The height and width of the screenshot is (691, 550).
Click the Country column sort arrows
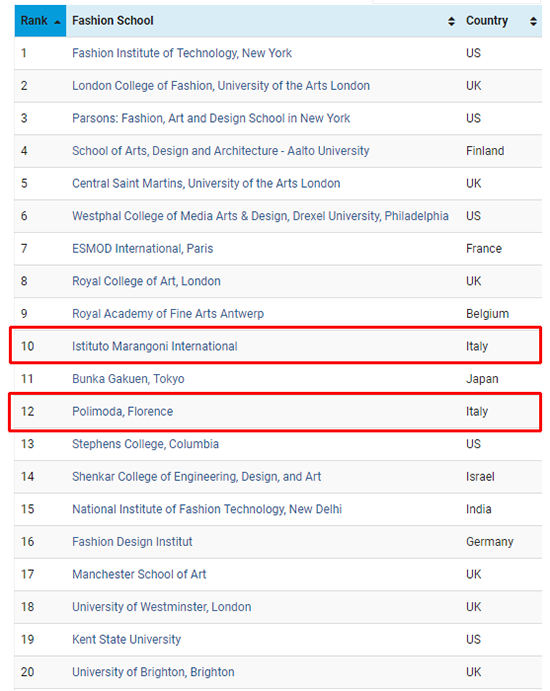click(x=533, y=21)
